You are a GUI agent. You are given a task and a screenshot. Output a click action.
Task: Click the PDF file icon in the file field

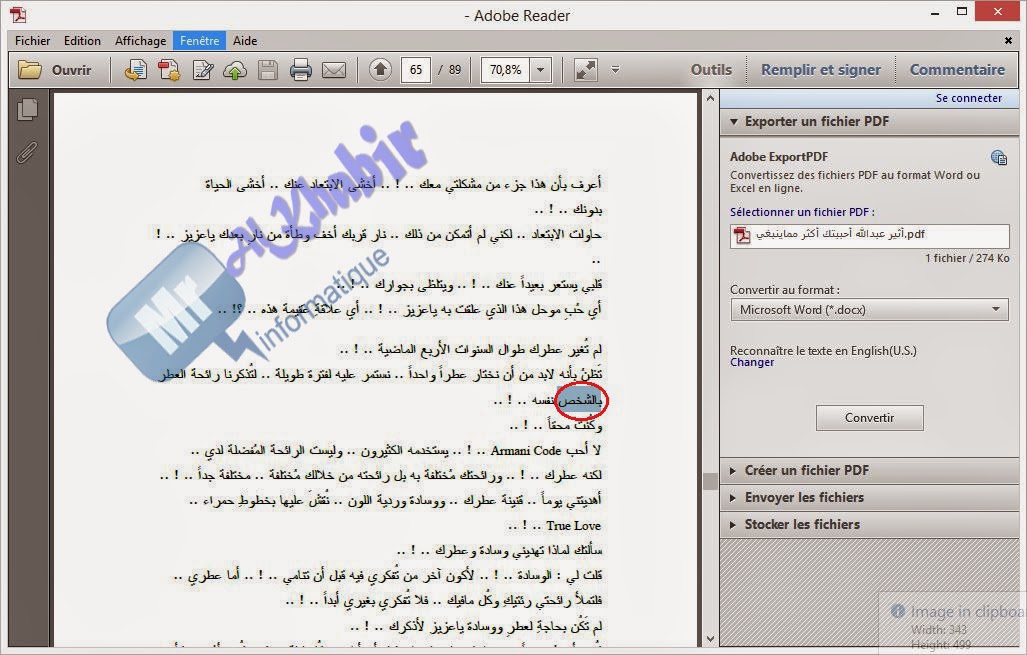click(742, 235)
